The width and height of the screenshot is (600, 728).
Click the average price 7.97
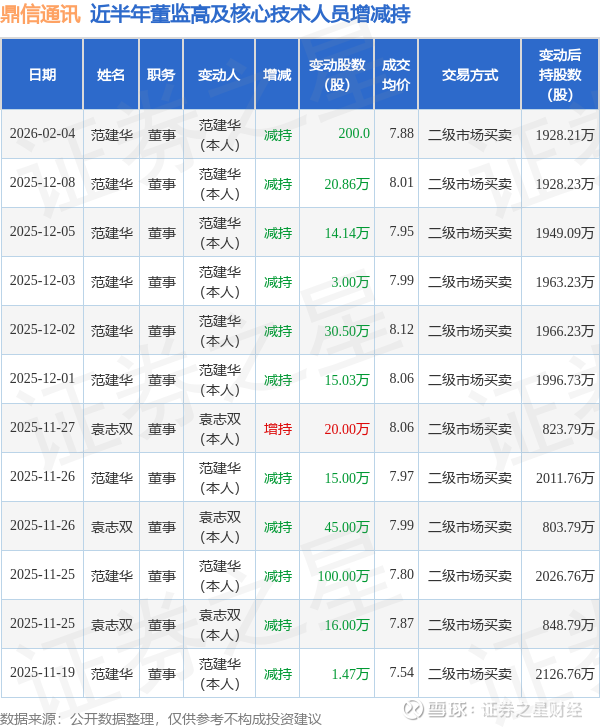click(401, 477)
